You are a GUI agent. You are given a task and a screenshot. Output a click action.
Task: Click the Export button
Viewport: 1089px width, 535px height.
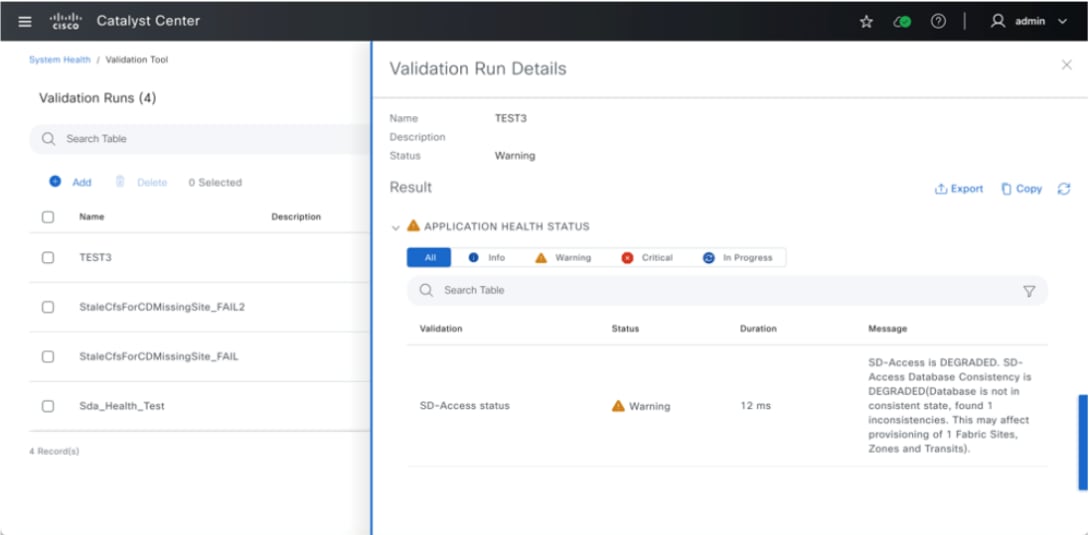pyautogui.click(x=959, y=189)
